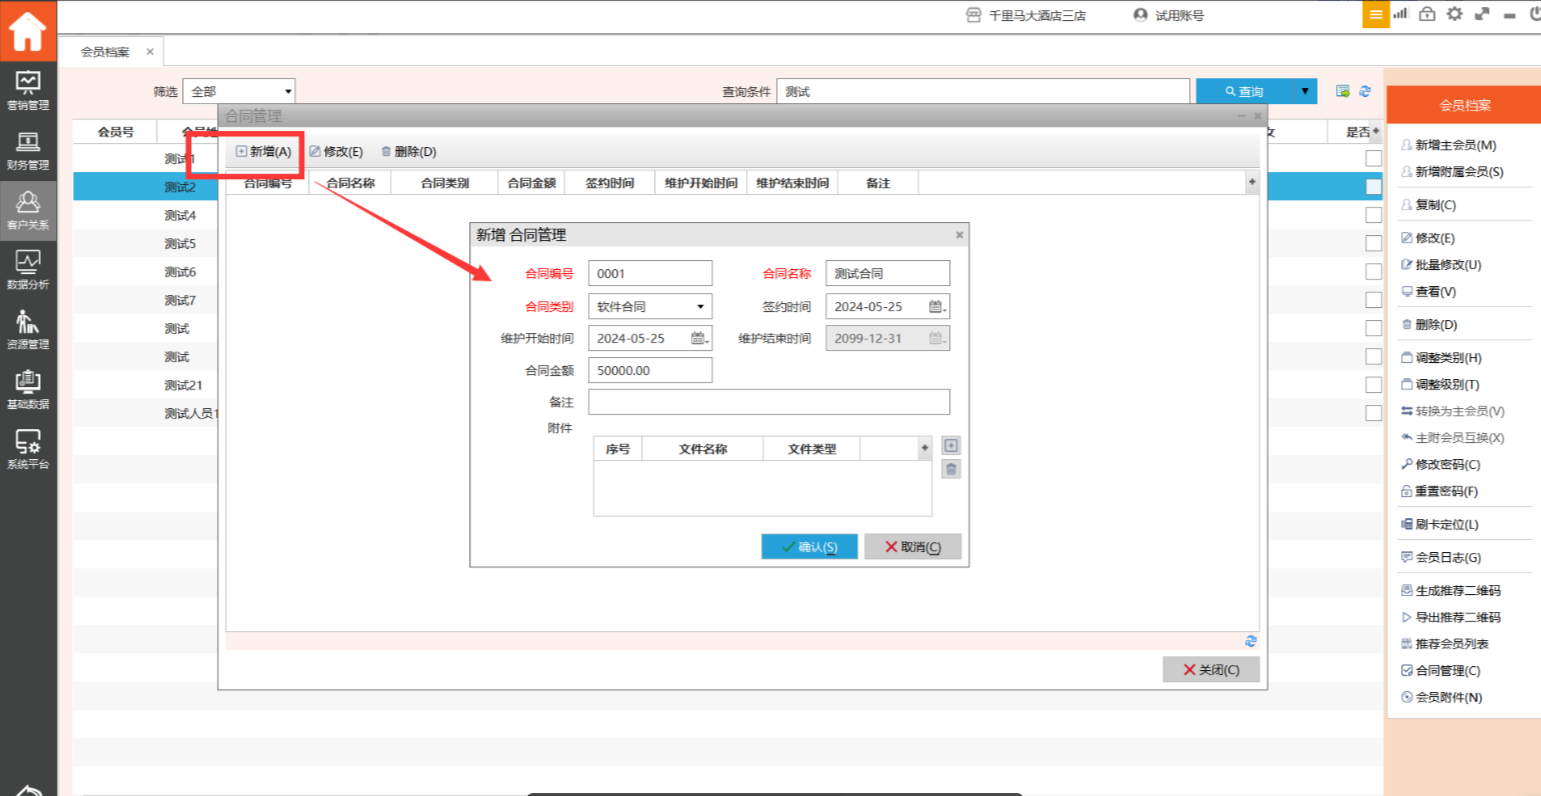Click the 备注 input field
The width and height of the screenshot is (1541, 796).
[x=768, y=402]
